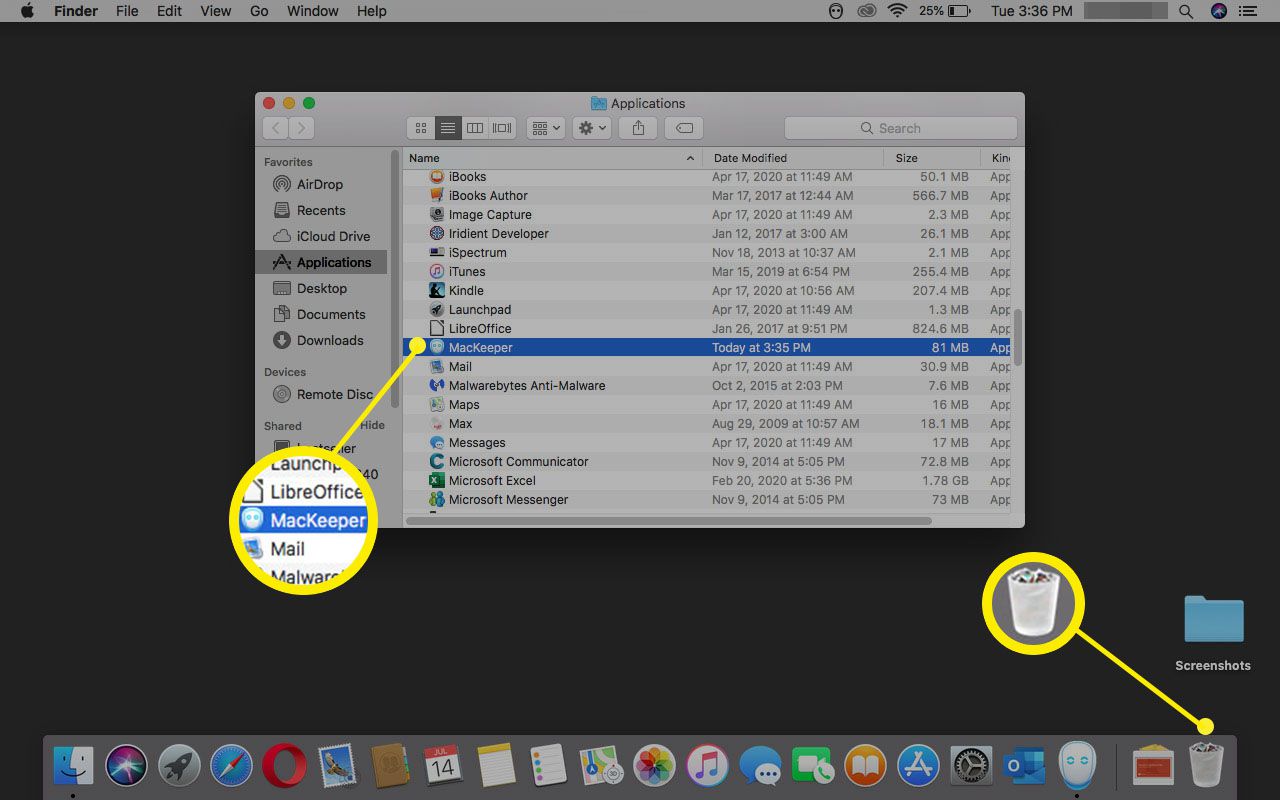Launch Siri from the Dock
This screenshot has height=800, width=1280.
click(126, 766)
